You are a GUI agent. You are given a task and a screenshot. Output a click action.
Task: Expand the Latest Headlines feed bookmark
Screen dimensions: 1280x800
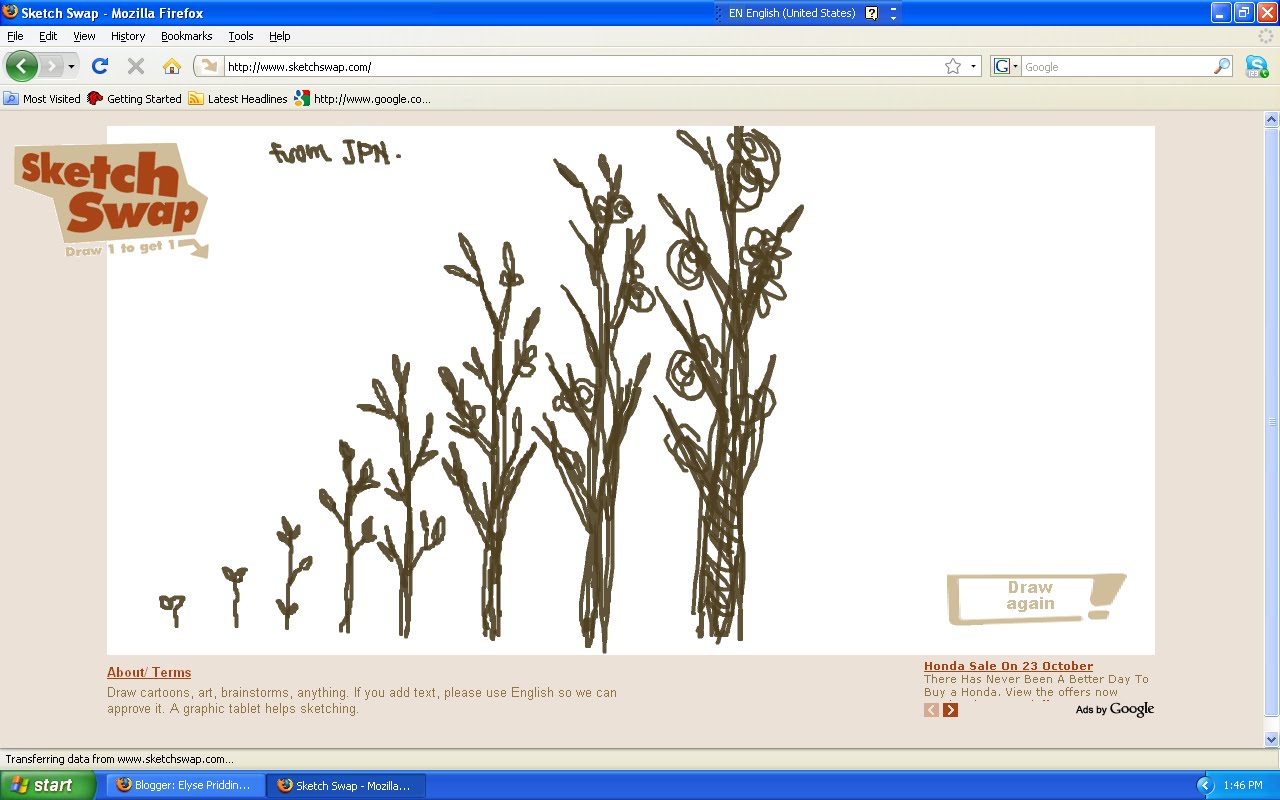238,99
